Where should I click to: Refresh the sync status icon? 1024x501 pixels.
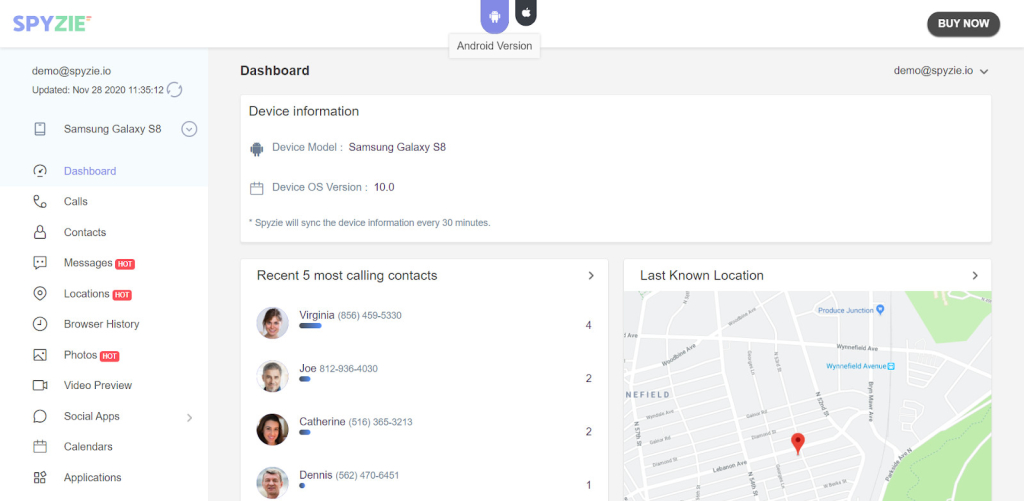pyautogui.click(x=174, y=89)
